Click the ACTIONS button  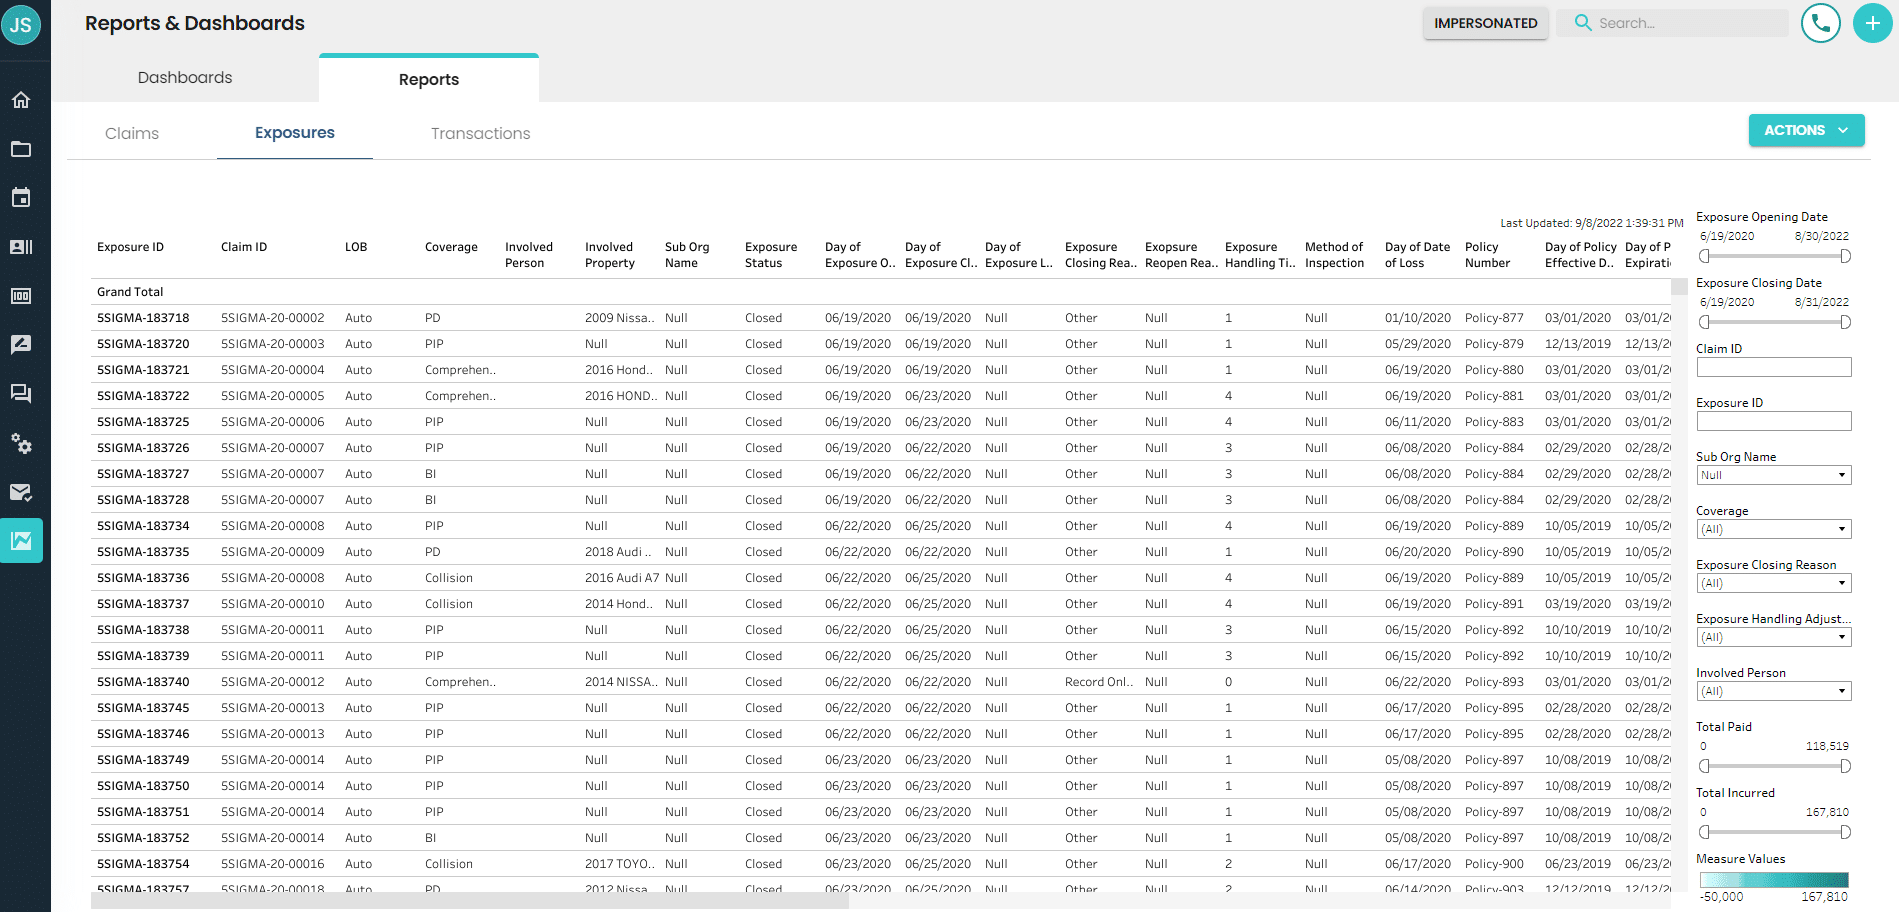(x=1805, y=130)
